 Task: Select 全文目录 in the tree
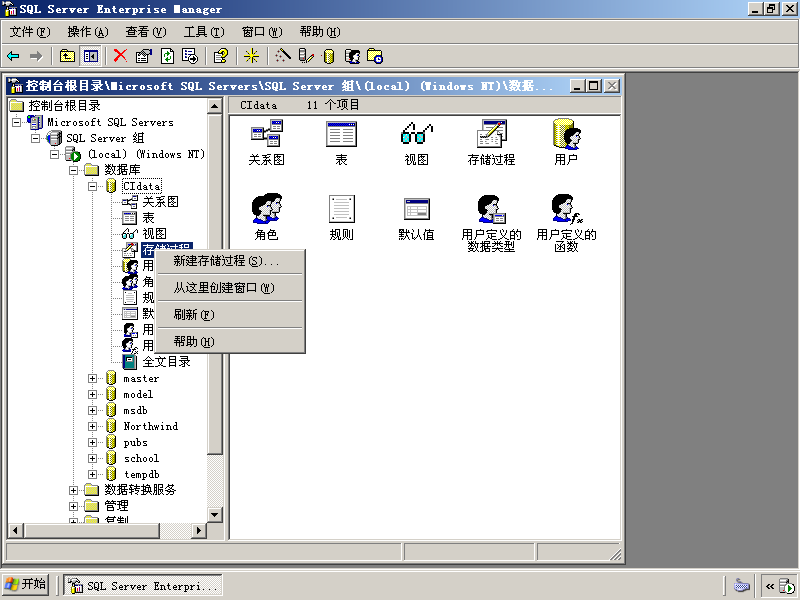(166, 362)
